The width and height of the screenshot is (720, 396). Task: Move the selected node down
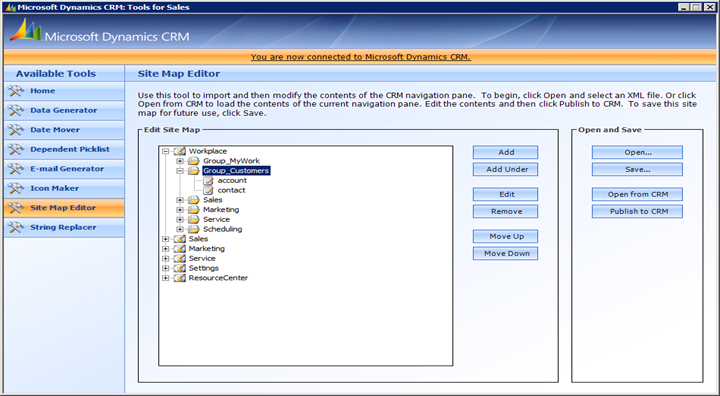pyautogui.click(x=506, y=253)
